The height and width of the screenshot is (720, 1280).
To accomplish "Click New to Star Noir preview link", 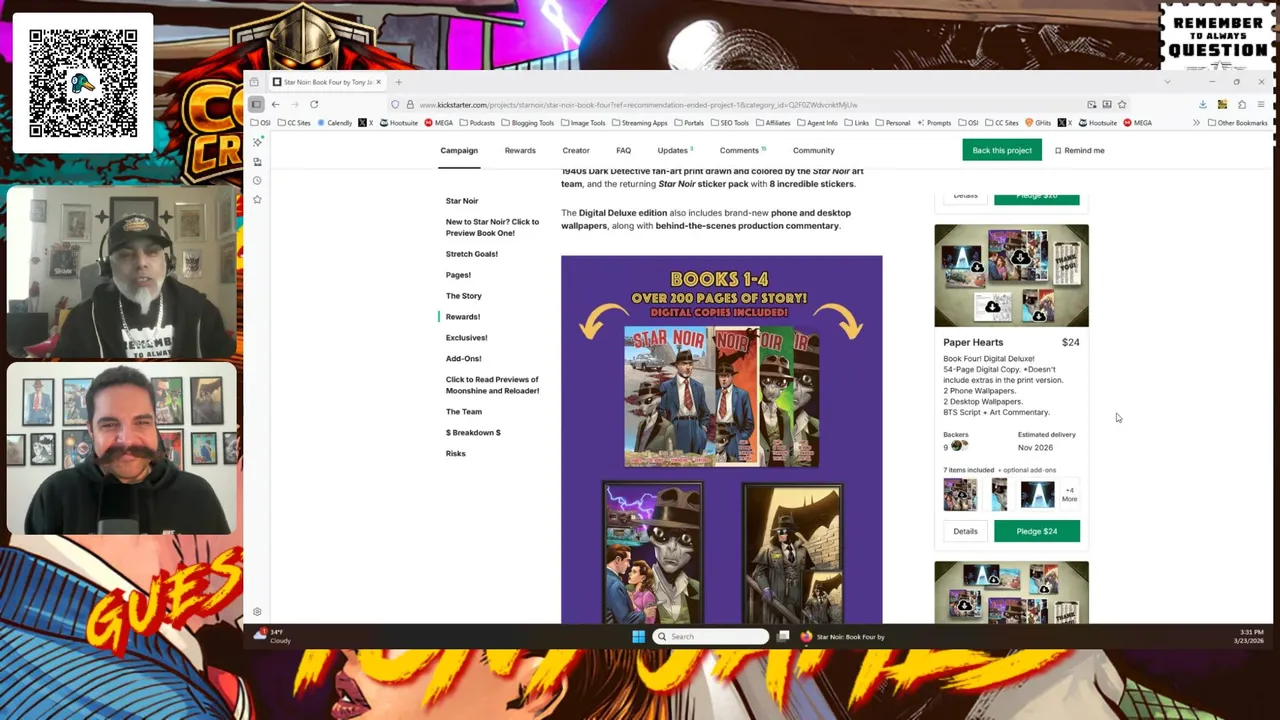I will (x=492, y=228).
